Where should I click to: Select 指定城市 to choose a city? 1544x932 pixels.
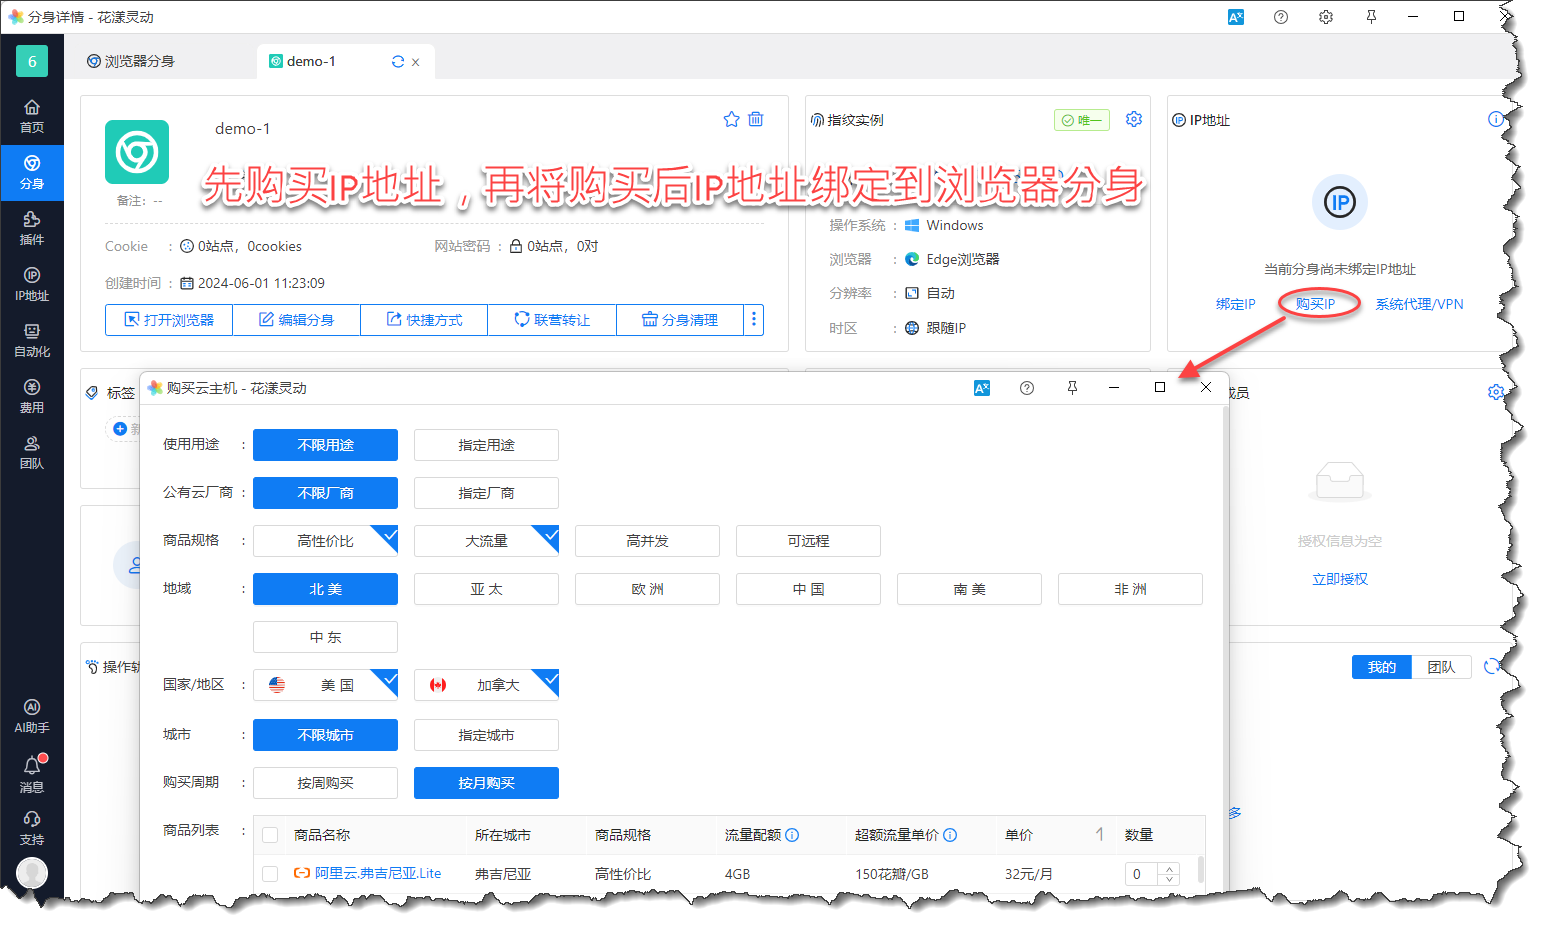click(486, 735)
